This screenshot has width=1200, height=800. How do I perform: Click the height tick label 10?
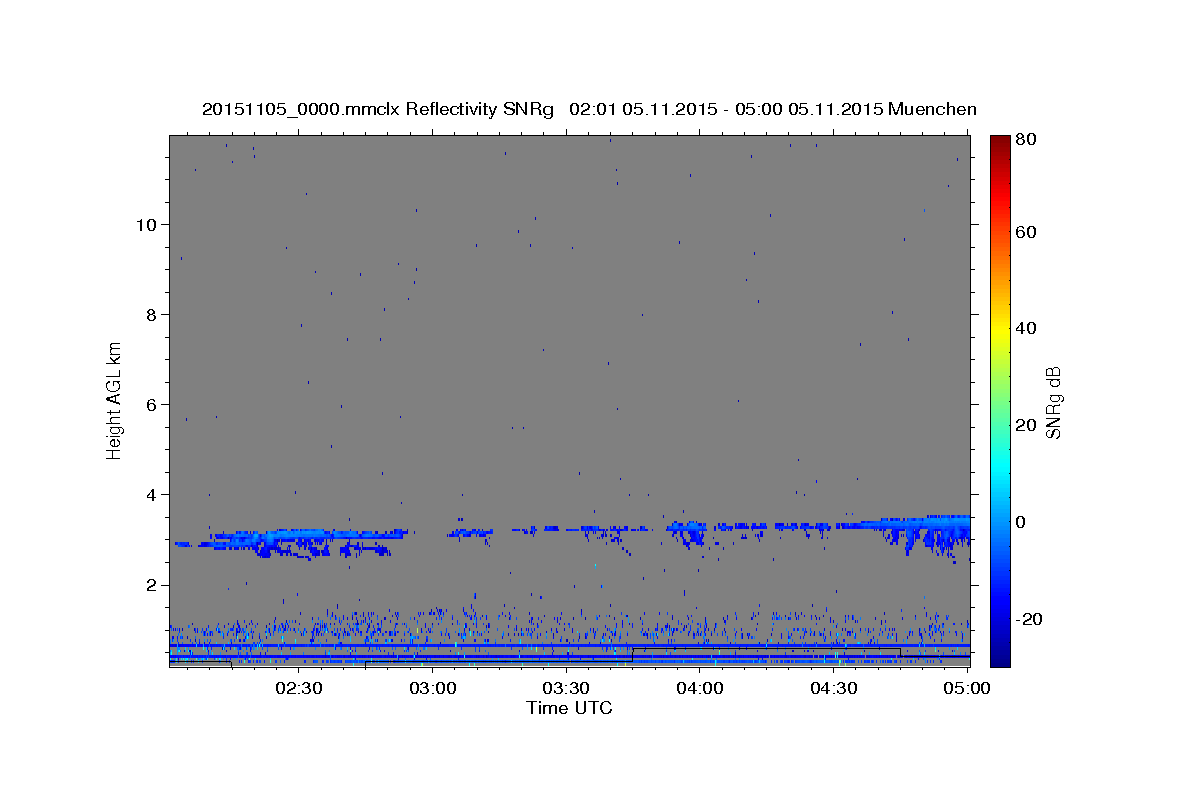point(146,224)
